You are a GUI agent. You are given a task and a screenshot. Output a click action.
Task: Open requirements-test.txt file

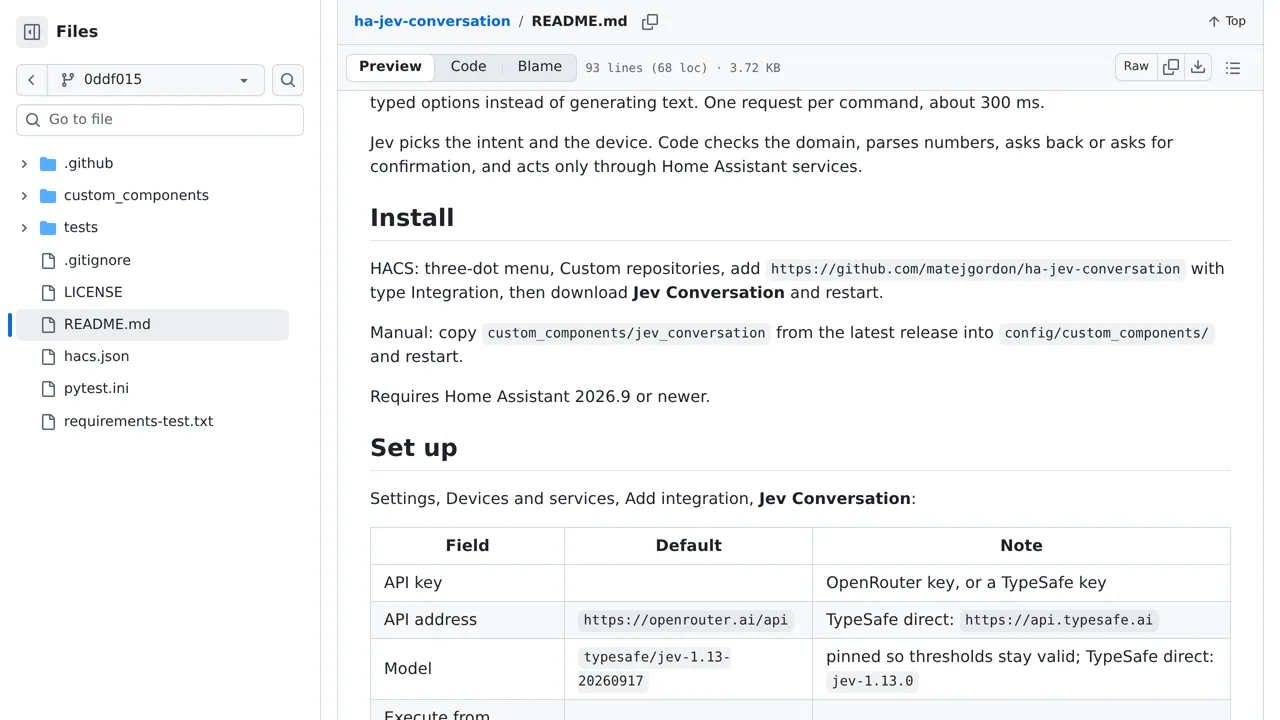[x=138, y=421]
